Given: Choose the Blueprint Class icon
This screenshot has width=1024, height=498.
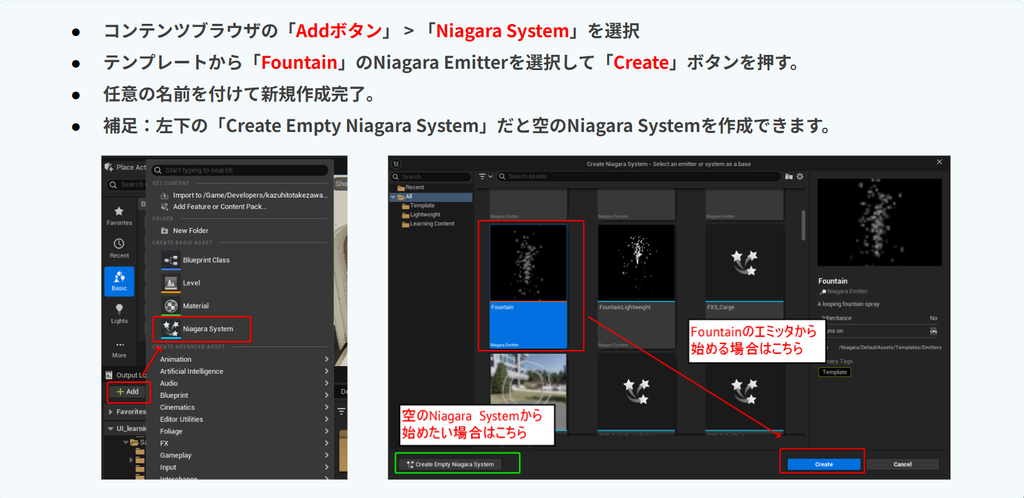Looking at the screenshot, I should [170, 260].
